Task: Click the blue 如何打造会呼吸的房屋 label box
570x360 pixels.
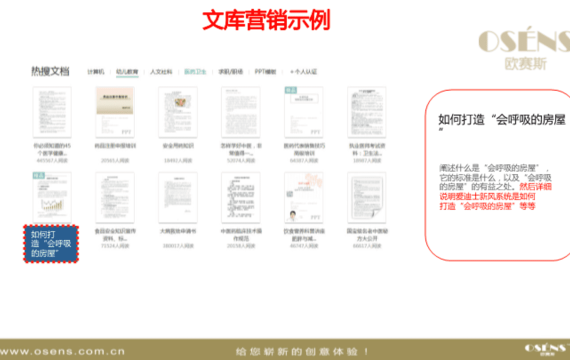Action: (51, 244)
